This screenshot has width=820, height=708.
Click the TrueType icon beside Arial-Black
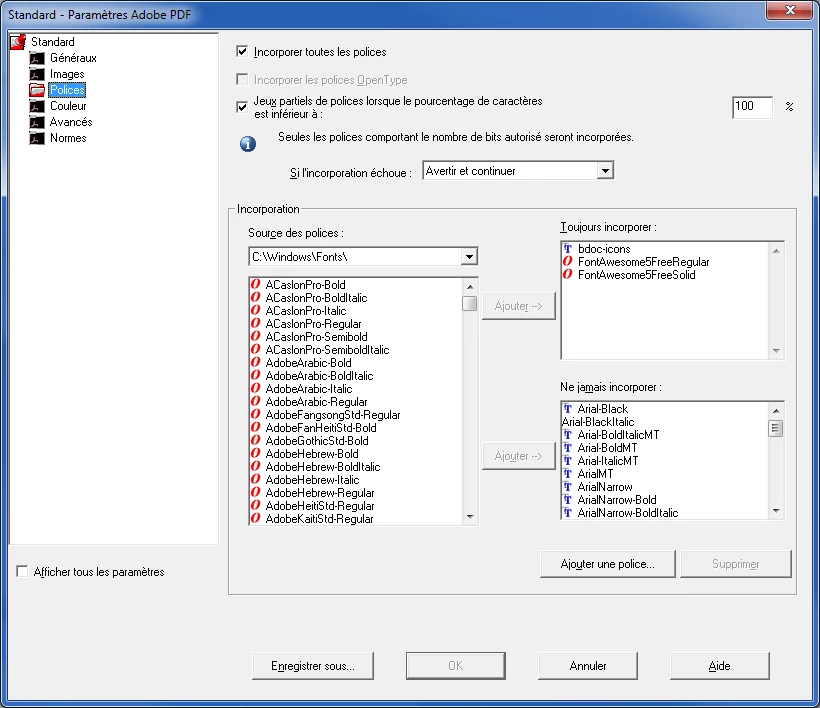[x=567, y=408]
